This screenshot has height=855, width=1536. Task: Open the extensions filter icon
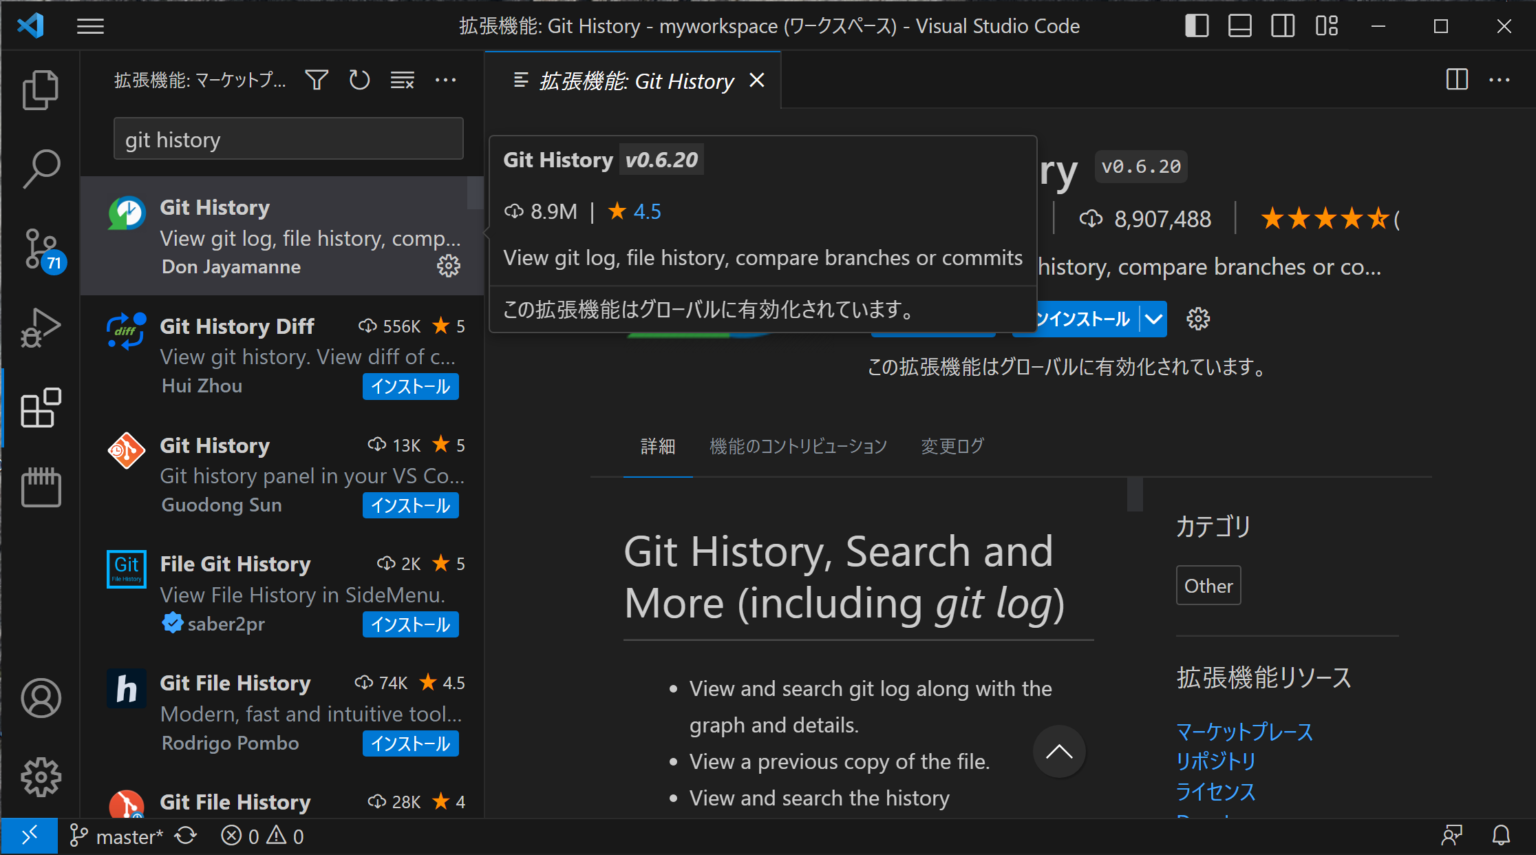[316, 79]
